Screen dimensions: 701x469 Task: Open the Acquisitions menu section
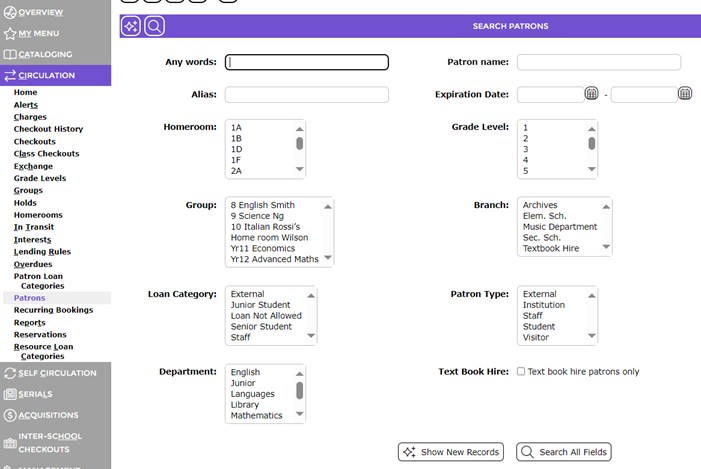[x=48, y=415]
